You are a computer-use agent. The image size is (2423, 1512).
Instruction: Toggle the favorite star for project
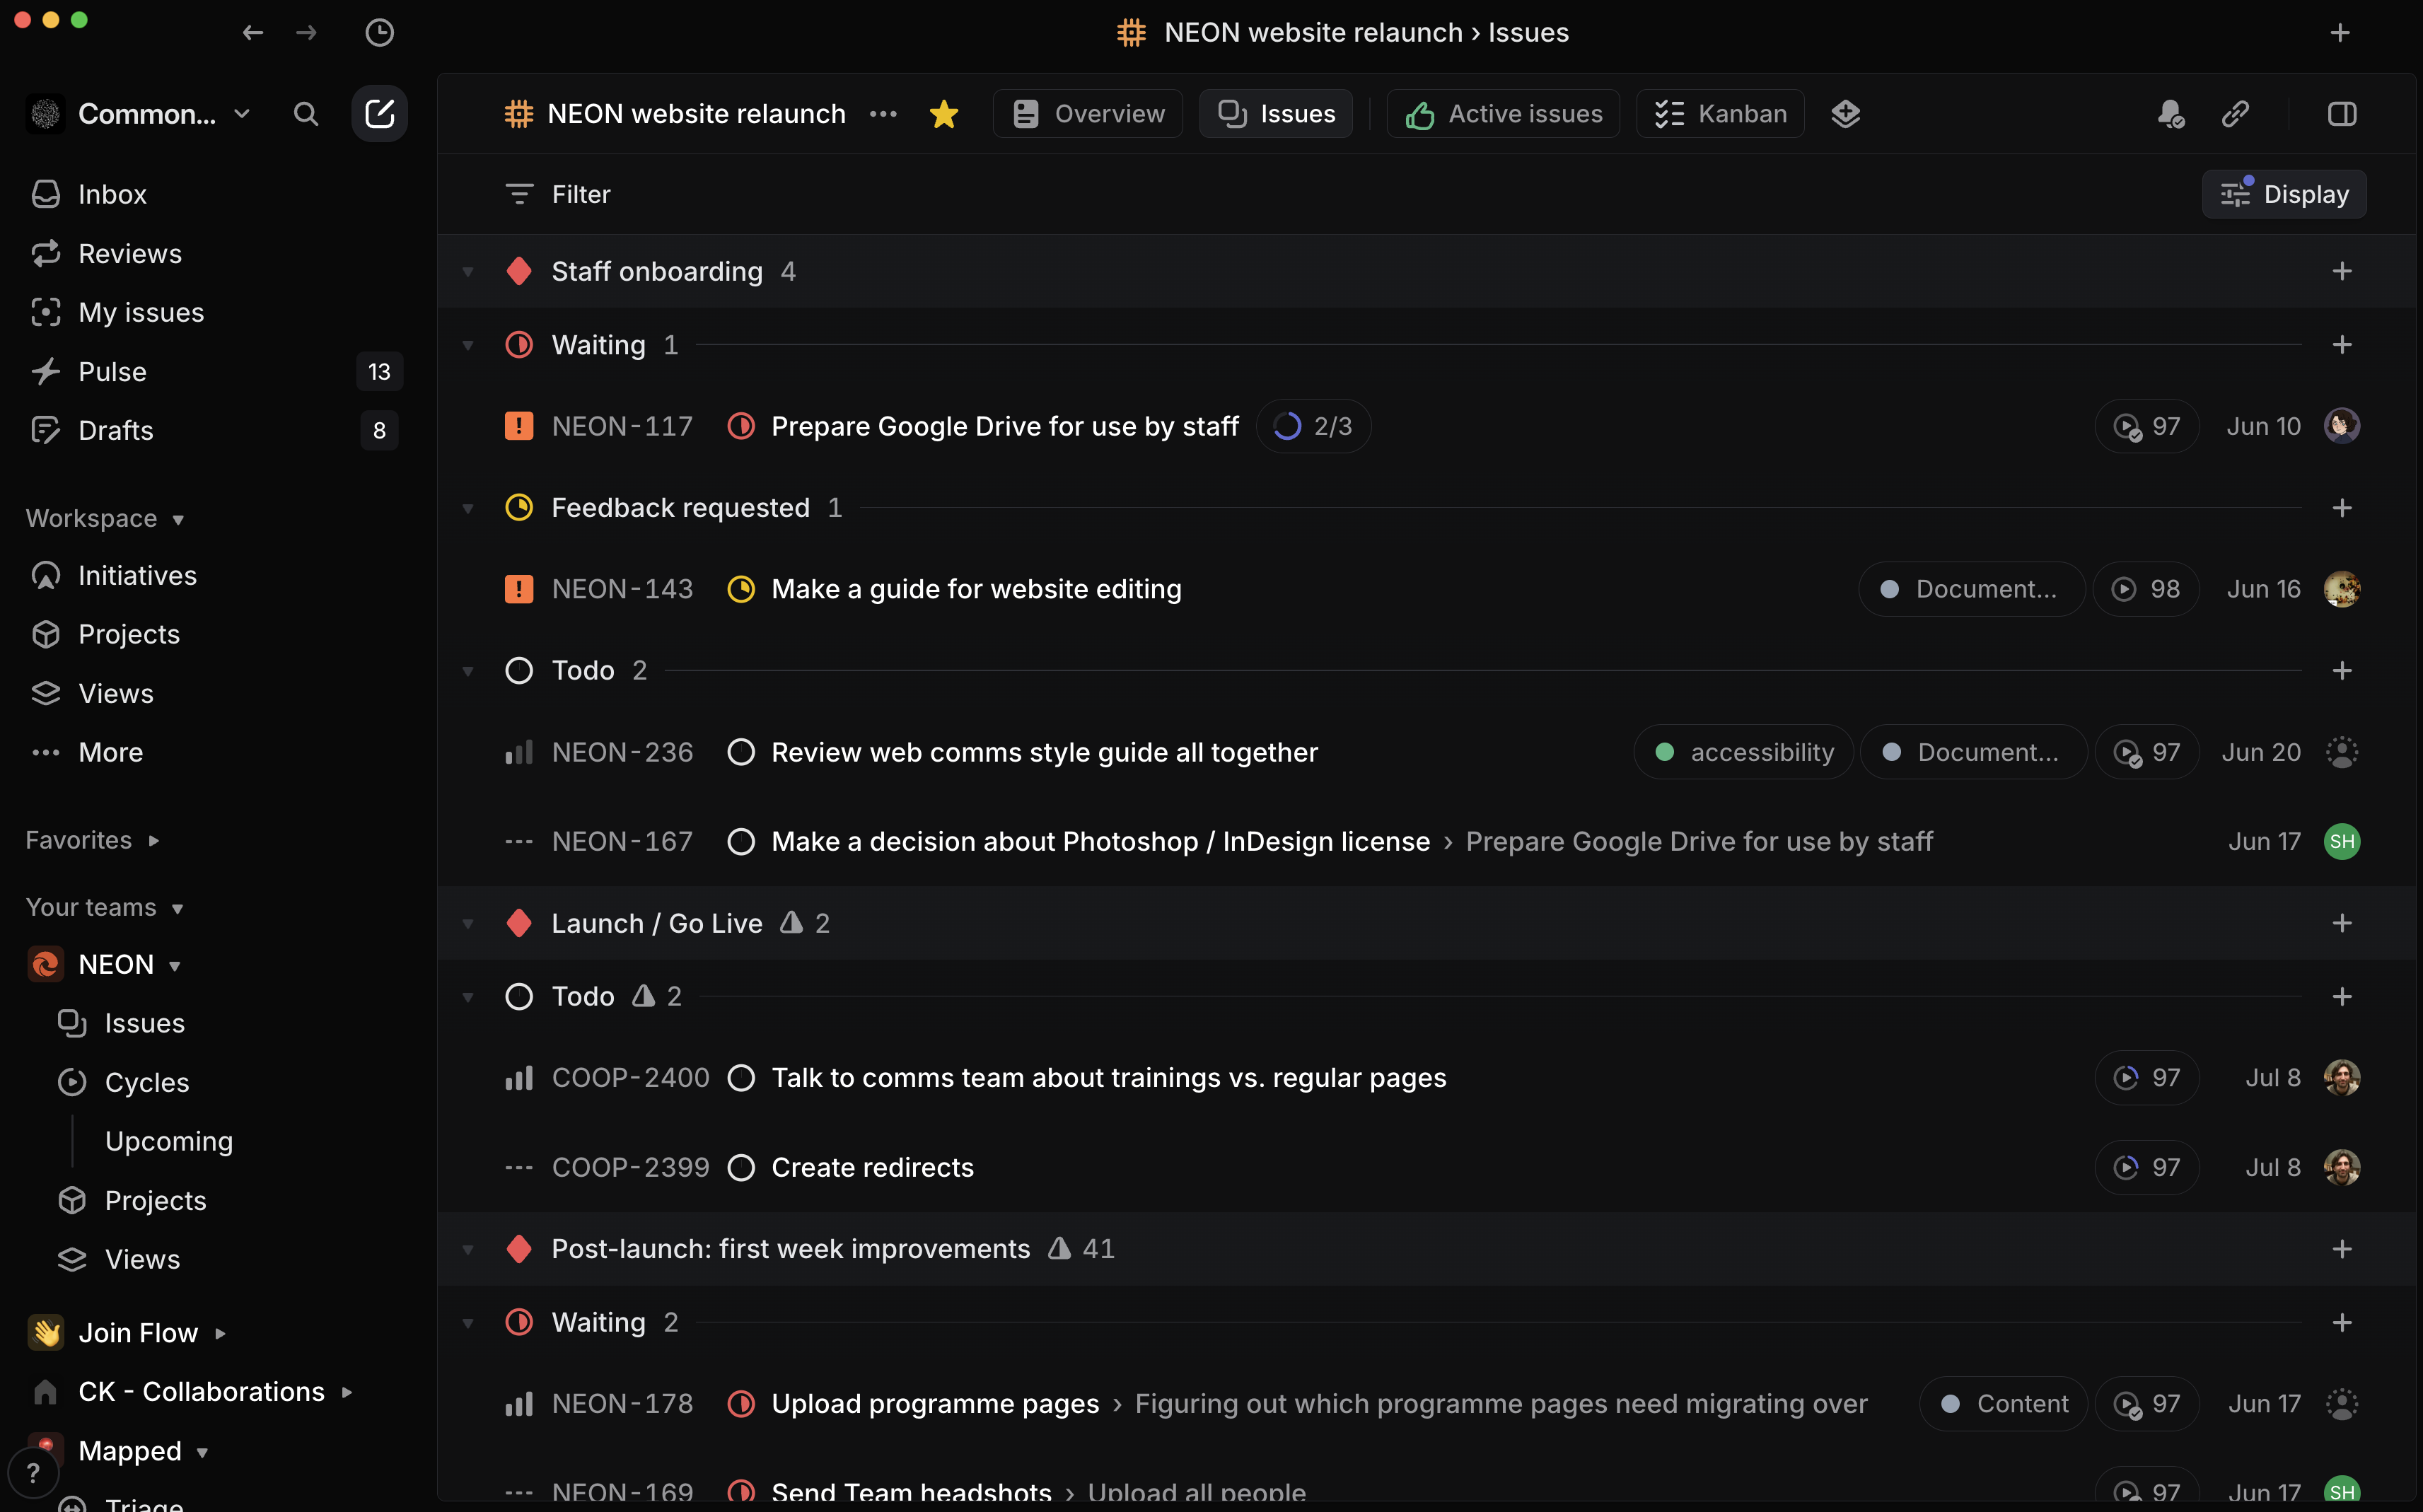(x=943, y=114)
